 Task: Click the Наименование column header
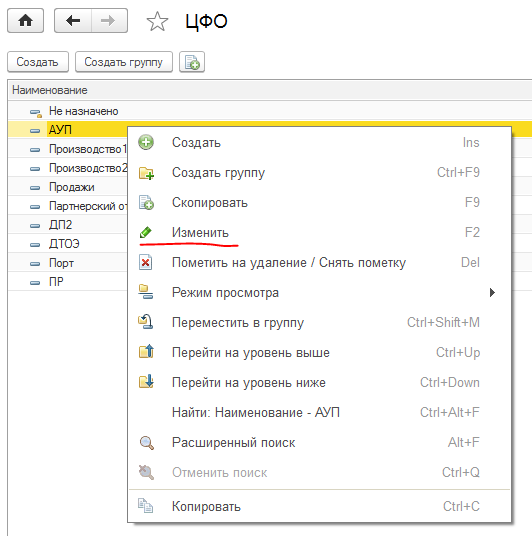(269, 90)
